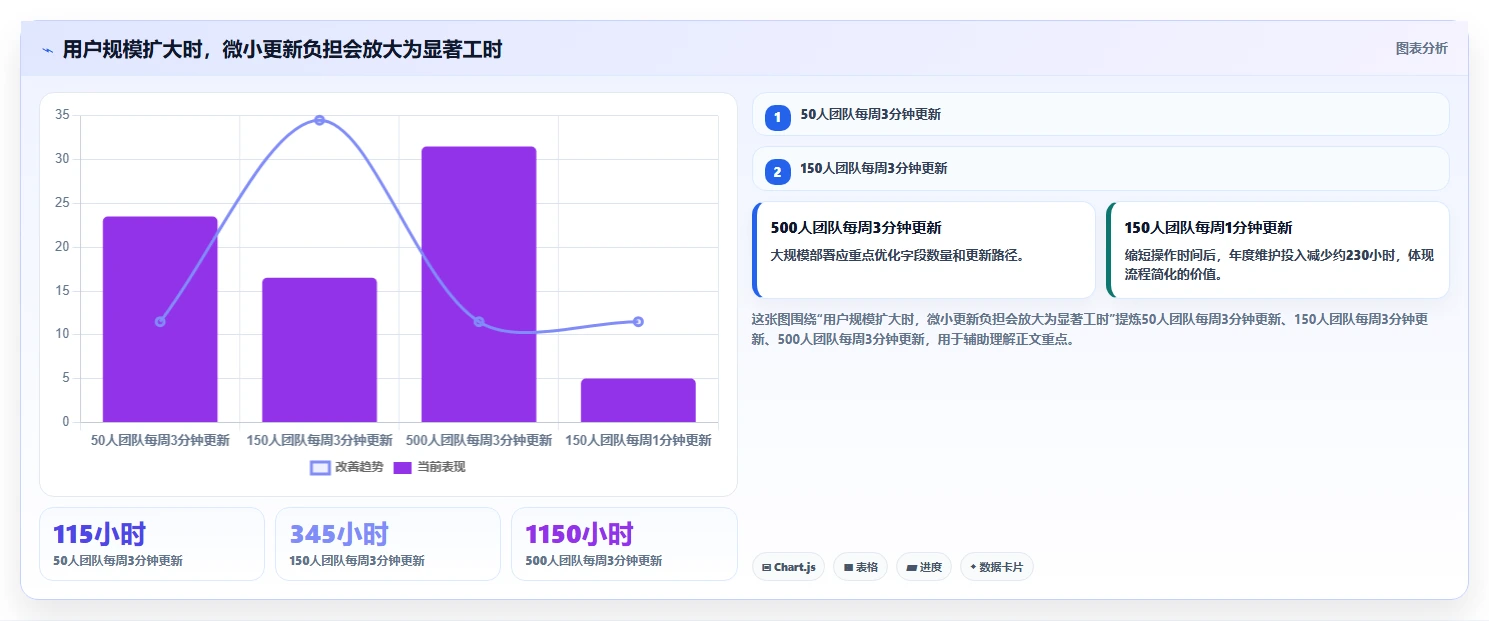This screenshot has width=1489, height=621.
Task: Click the lightning icon beside the header title
Action: [x=47, y=50]
